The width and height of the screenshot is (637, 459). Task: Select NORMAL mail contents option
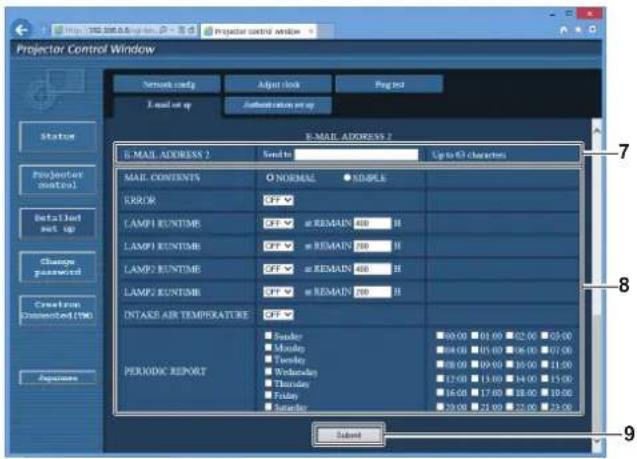(269, 178)
